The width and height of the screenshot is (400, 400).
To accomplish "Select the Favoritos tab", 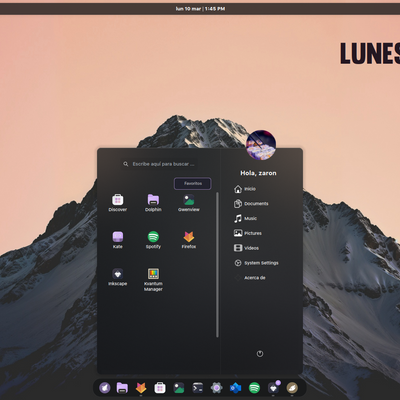I will click(x=193, y=183).
